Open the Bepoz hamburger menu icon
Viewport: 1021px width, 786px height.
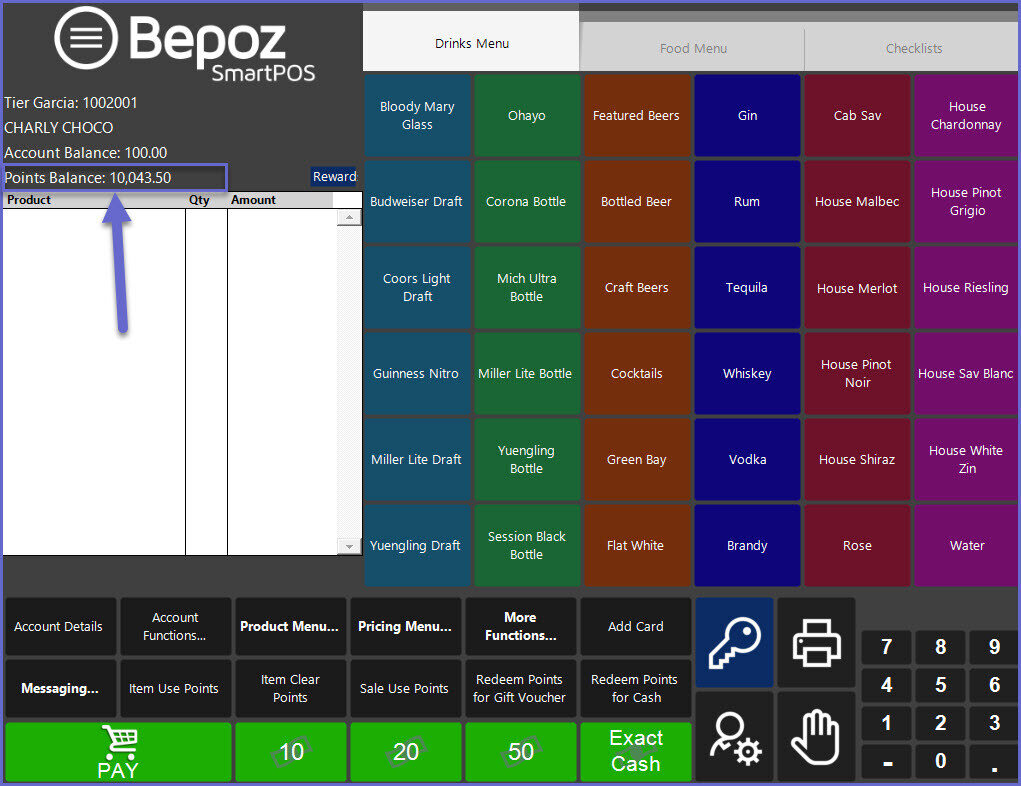coord(86,38)
